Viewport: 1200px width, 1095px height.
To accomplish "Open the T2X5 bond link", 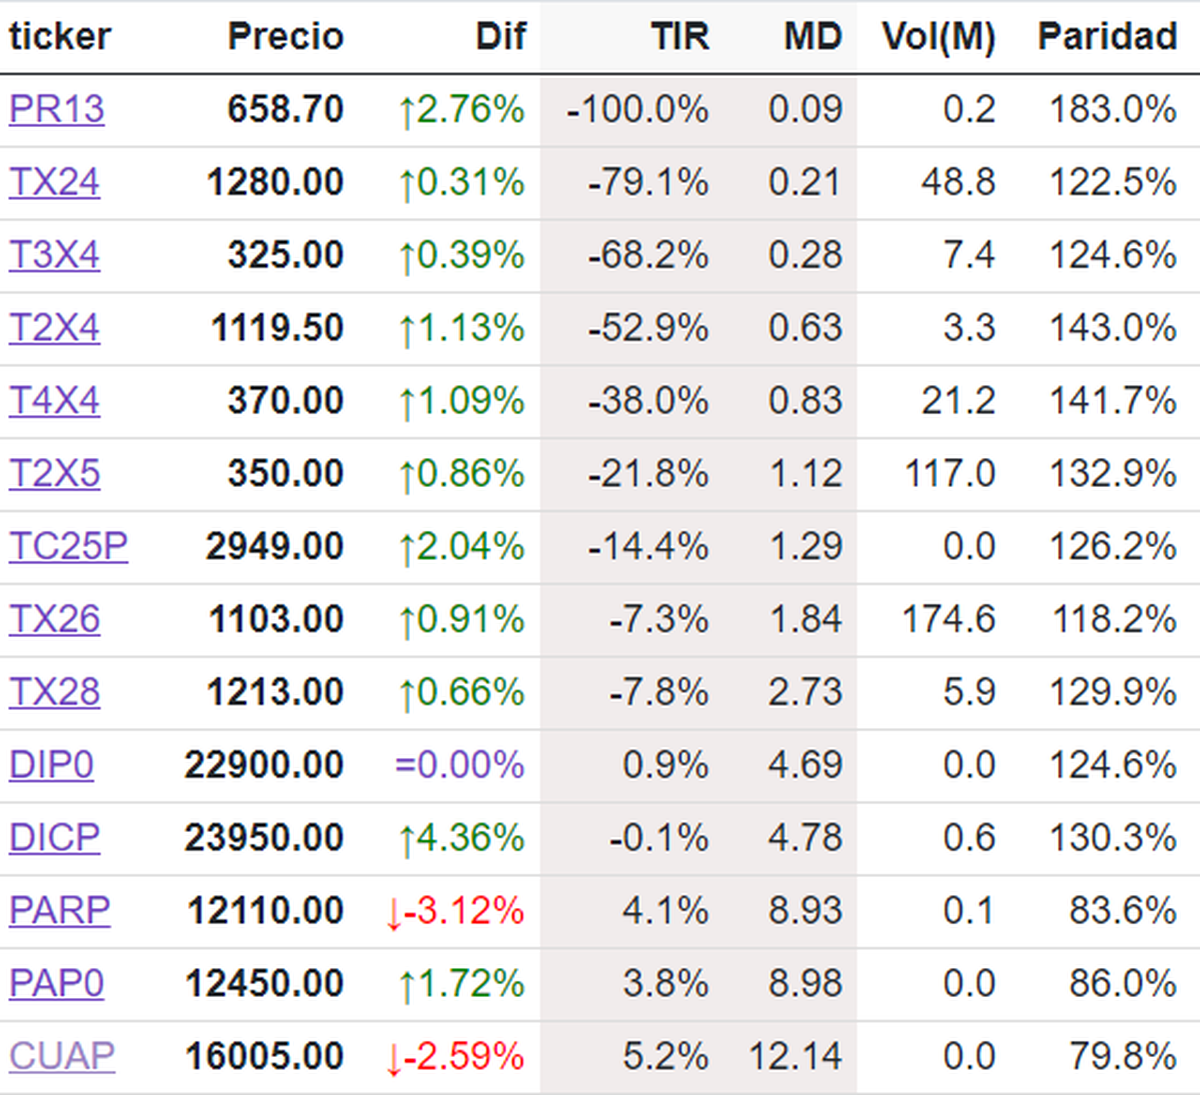I will pyautogui.click(x=54, y=474).
